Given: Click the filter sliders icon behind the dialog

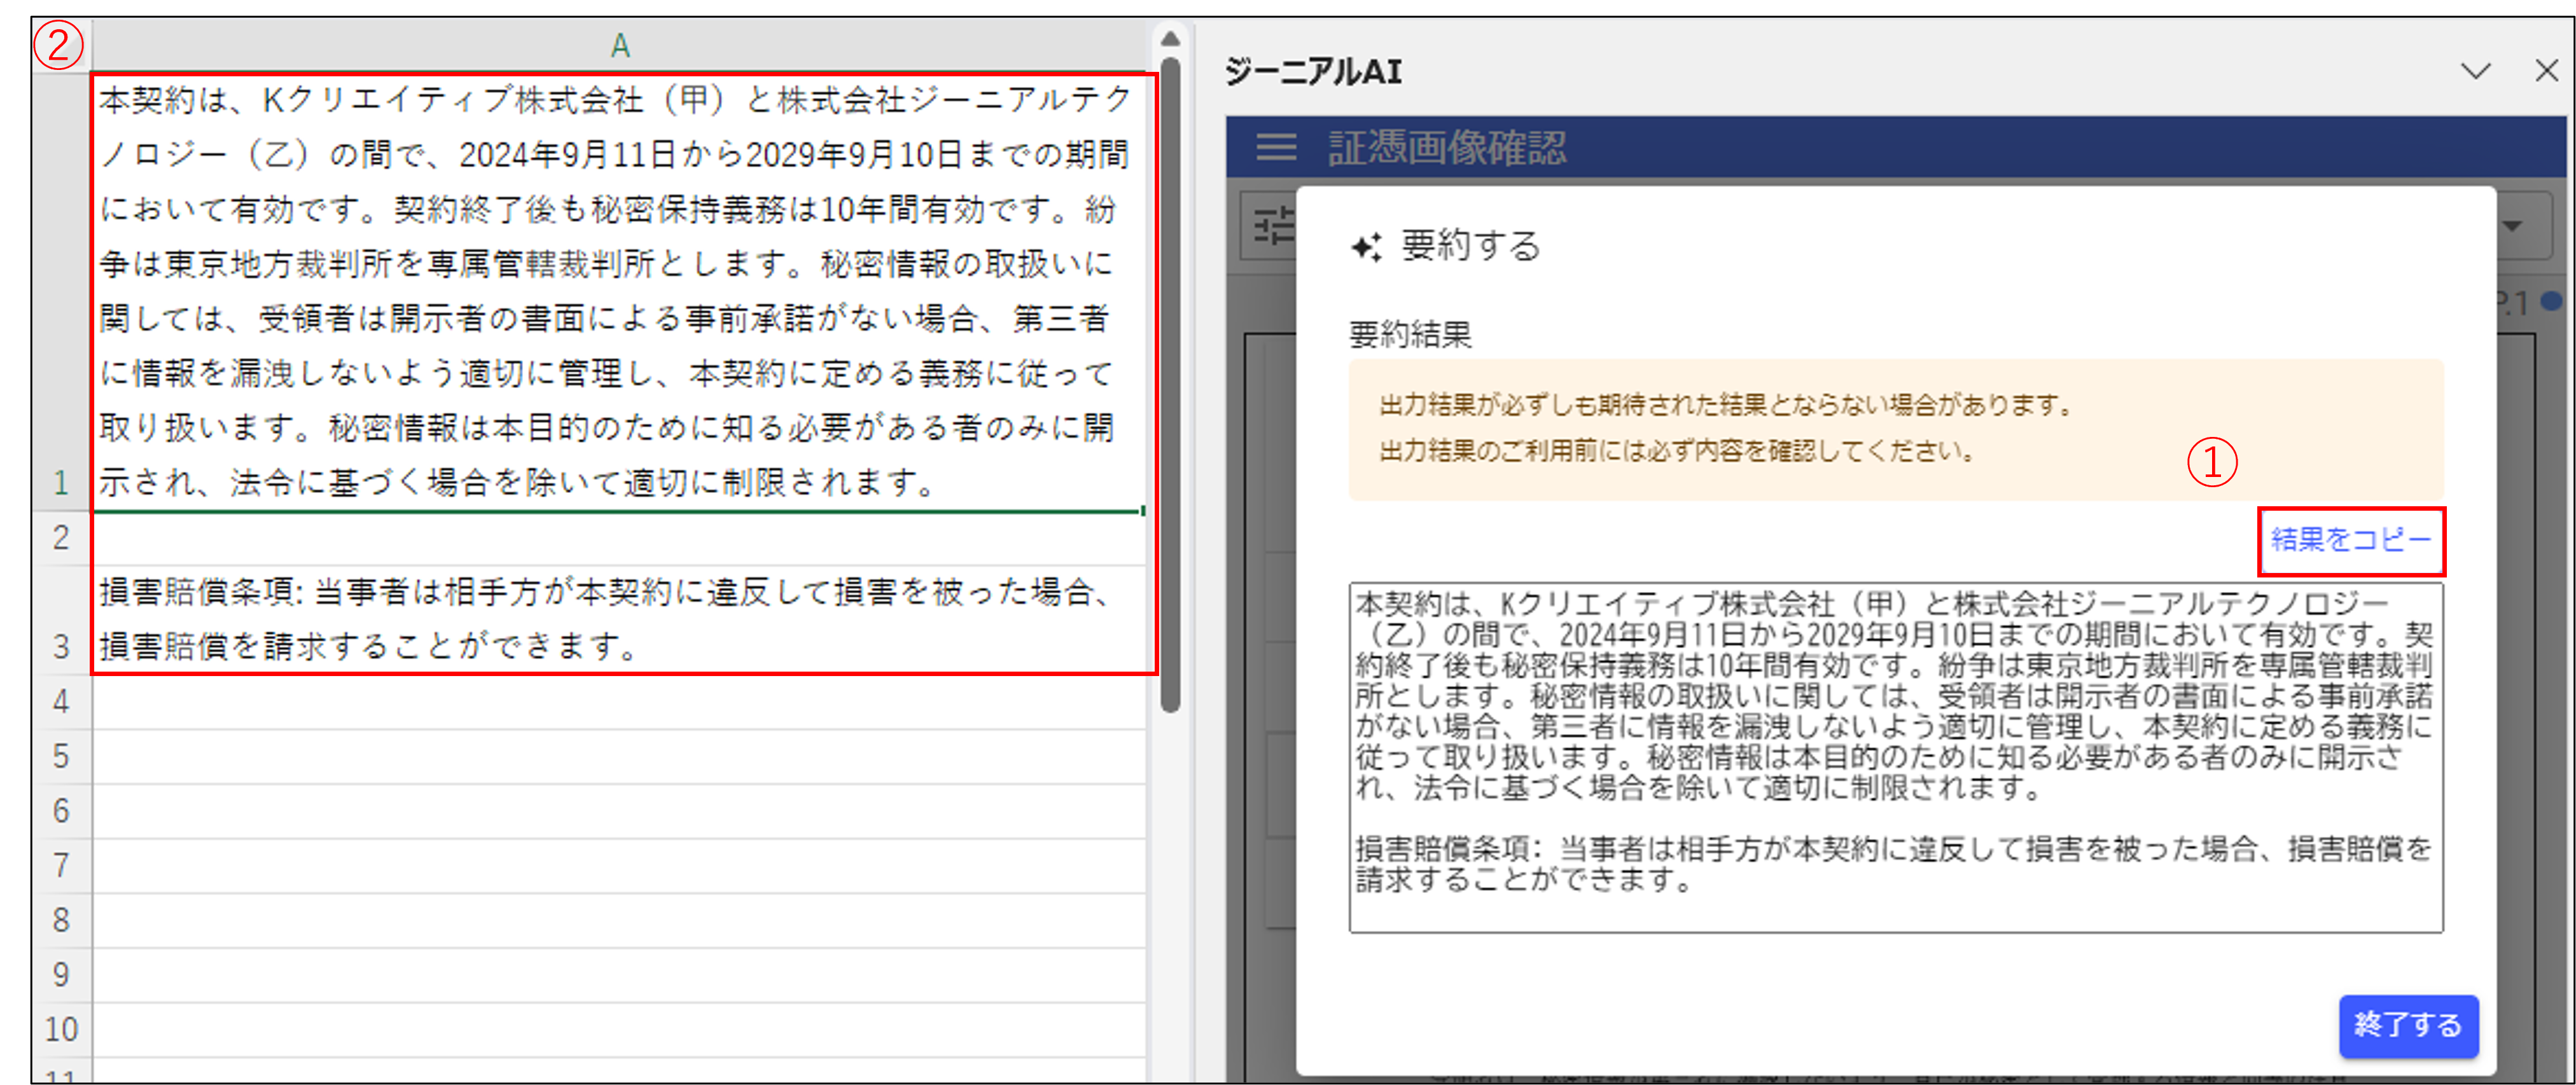Looking at the screenshot, I should (x=1273, y=227).
